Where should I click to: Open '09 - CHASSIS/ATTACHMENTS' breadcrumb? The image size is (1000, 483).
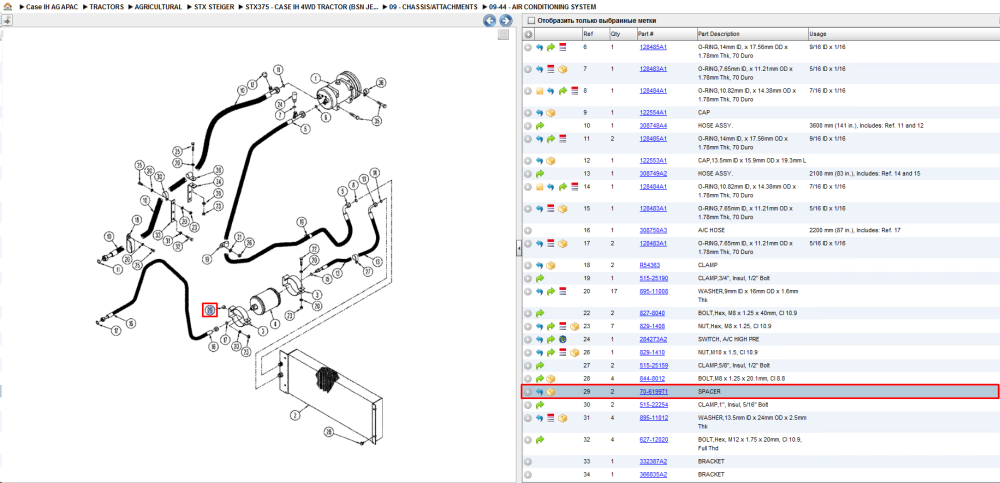[x=434, y=6]
